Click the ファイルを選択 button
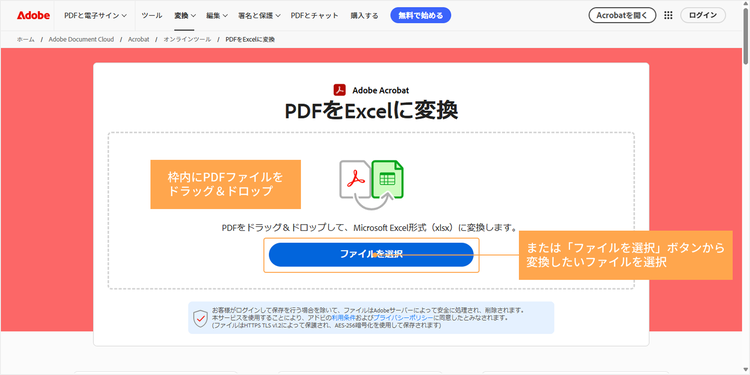The height and width of the screenshot is (375, 750). [x=371, y=254]
